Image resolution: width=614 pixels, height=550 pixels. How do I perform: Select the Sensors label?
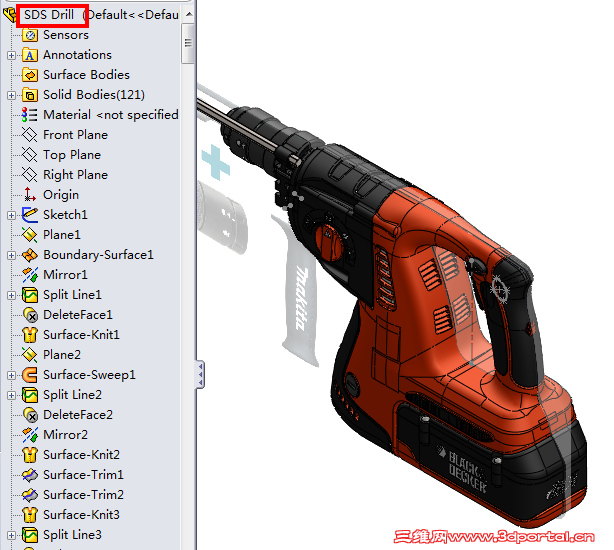click(x=66, y=35)
